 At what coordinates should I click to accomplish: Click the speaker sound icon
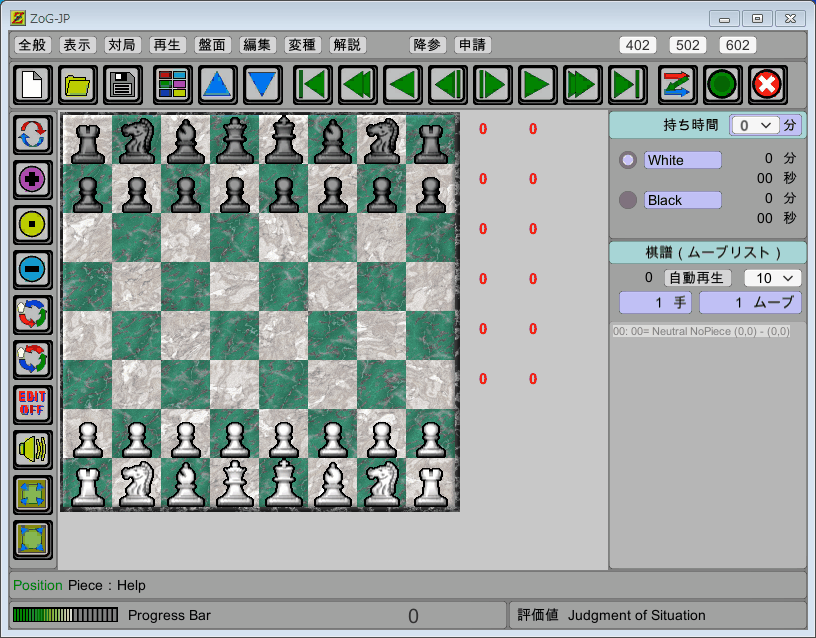pyautogui.click(x=33, y=450)
